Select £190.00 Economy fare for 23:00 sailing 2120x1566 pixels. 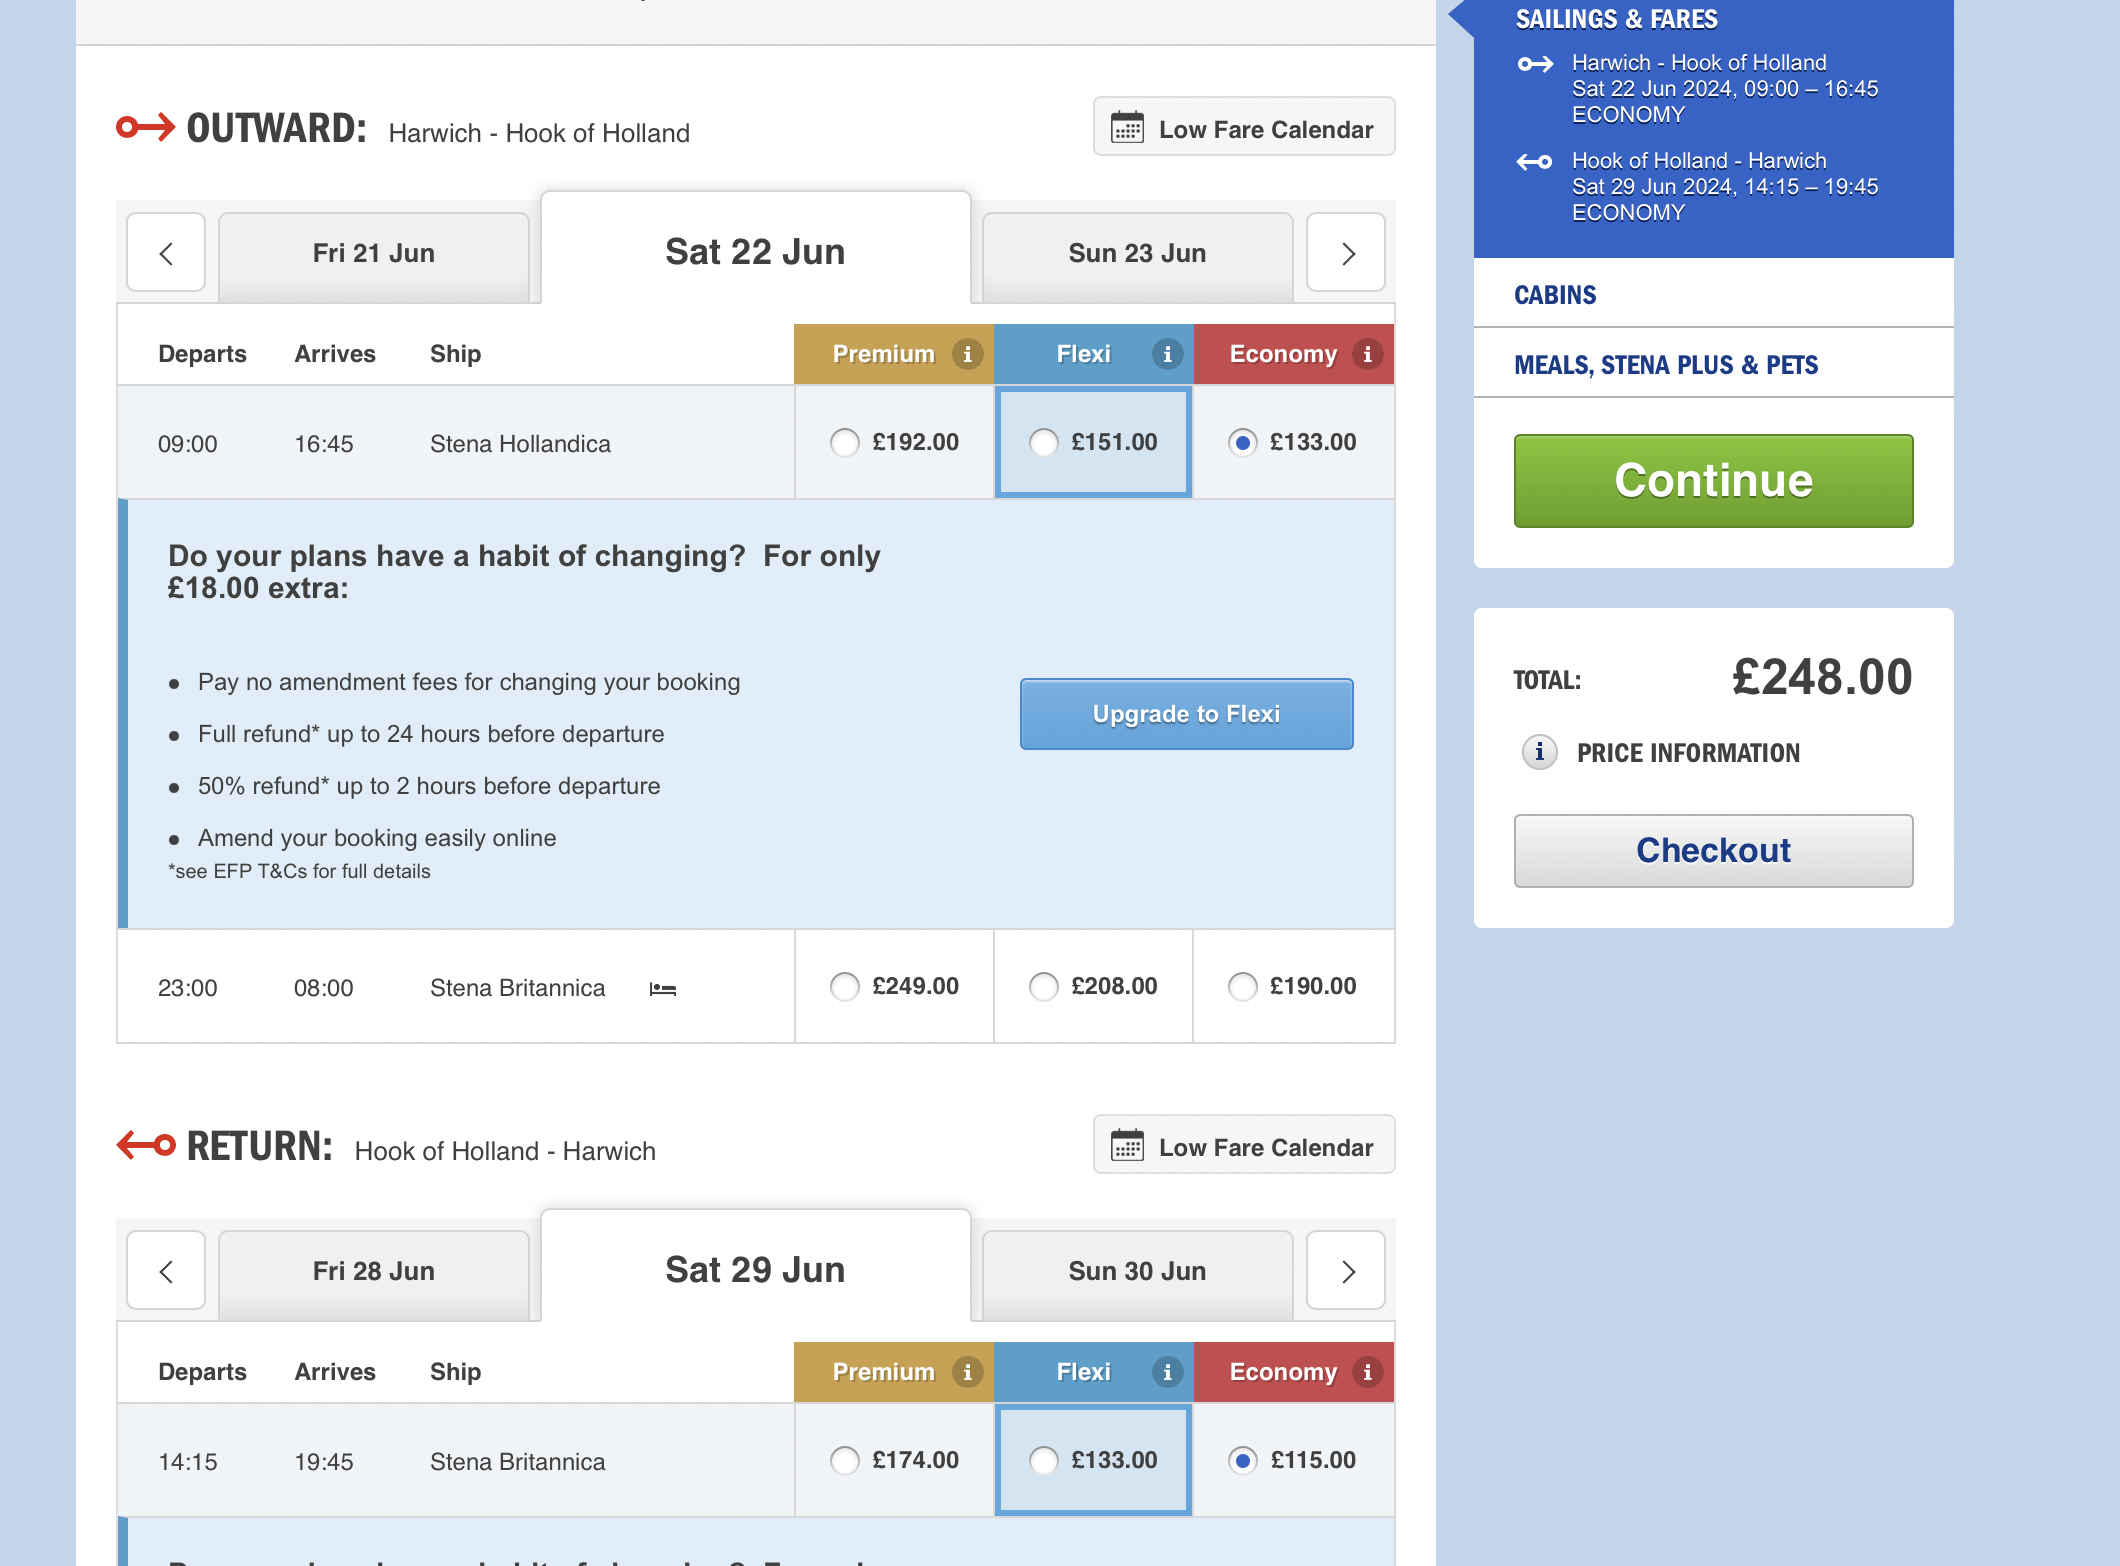point(1243,986)
